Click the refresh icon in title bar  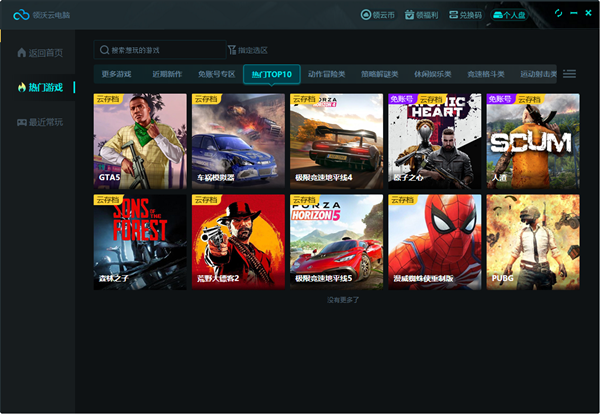(558, 13)
